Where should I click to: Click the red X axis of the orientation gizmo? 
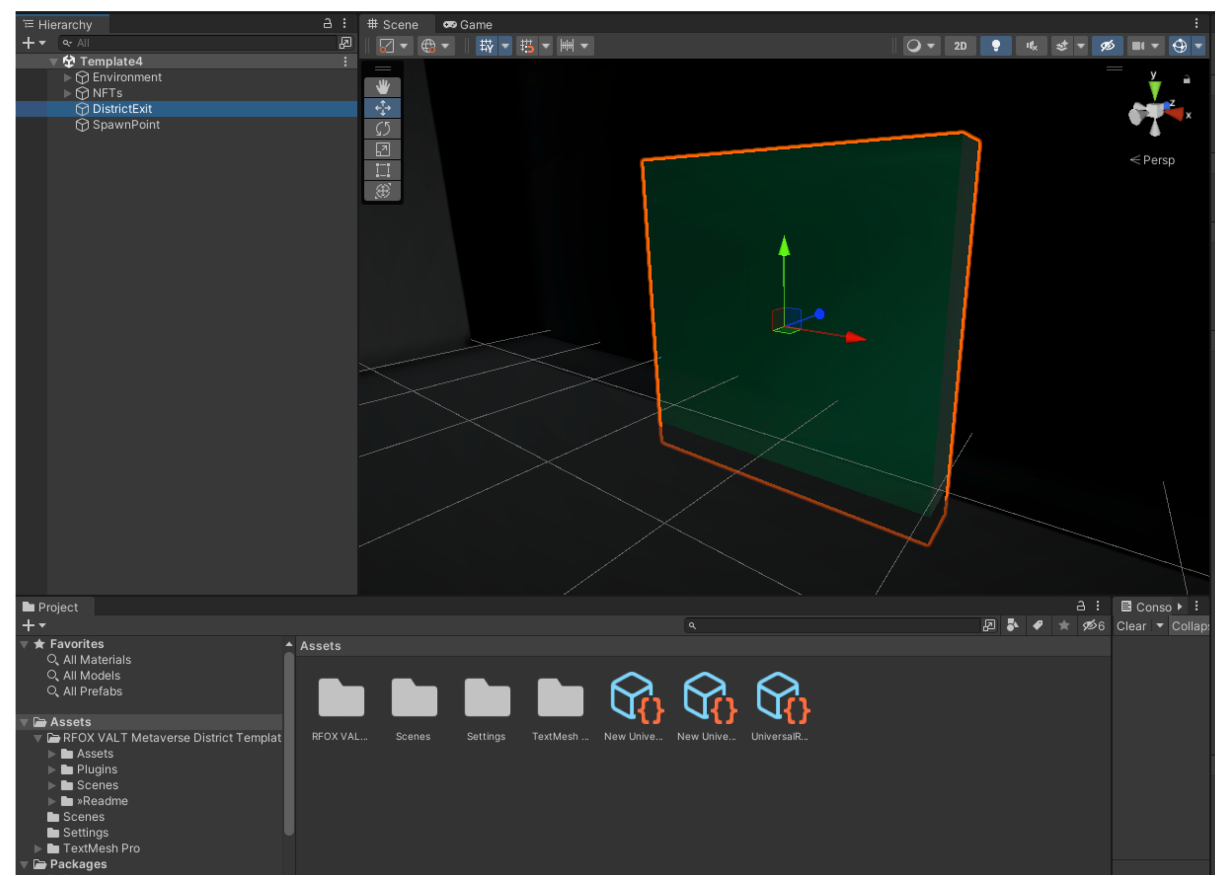(1173, 113)
